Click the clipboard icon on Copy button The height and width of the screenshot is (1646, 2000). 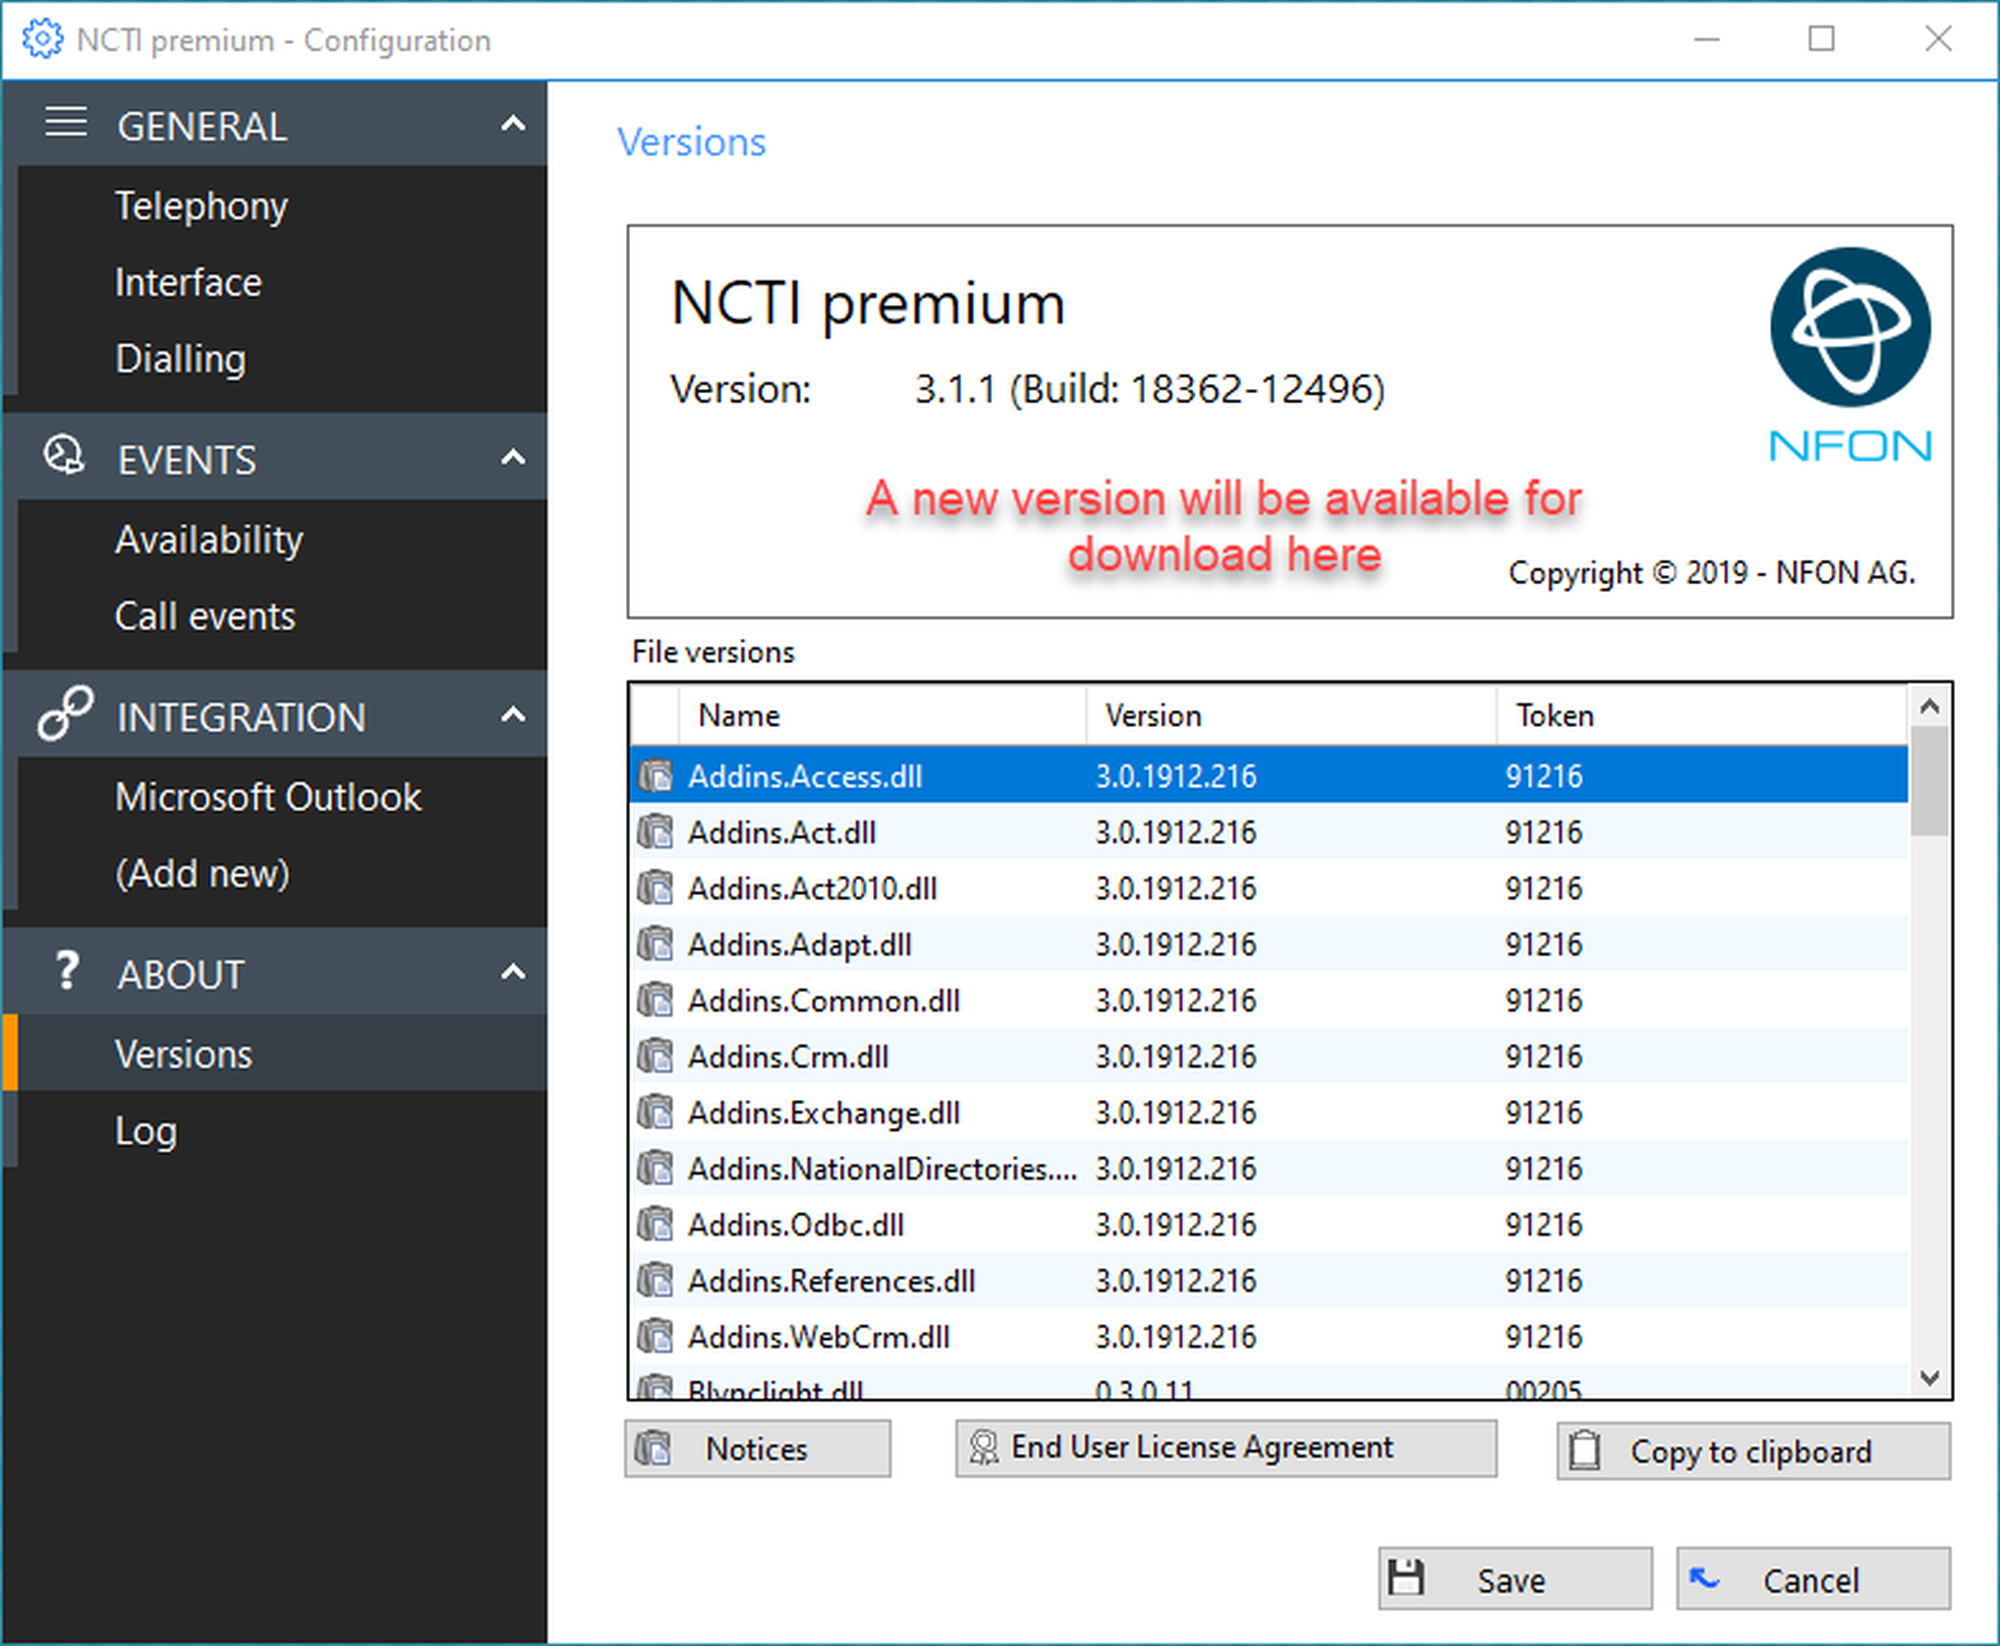(x=1585, y=1450)
